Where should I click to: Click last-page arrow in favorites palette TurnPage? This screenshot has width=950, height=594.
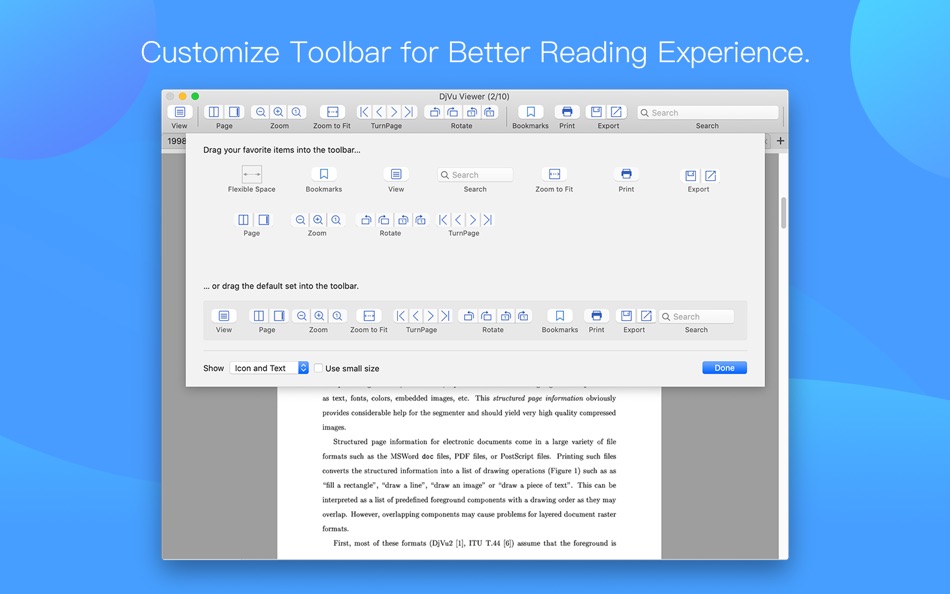tap(488, 219)
